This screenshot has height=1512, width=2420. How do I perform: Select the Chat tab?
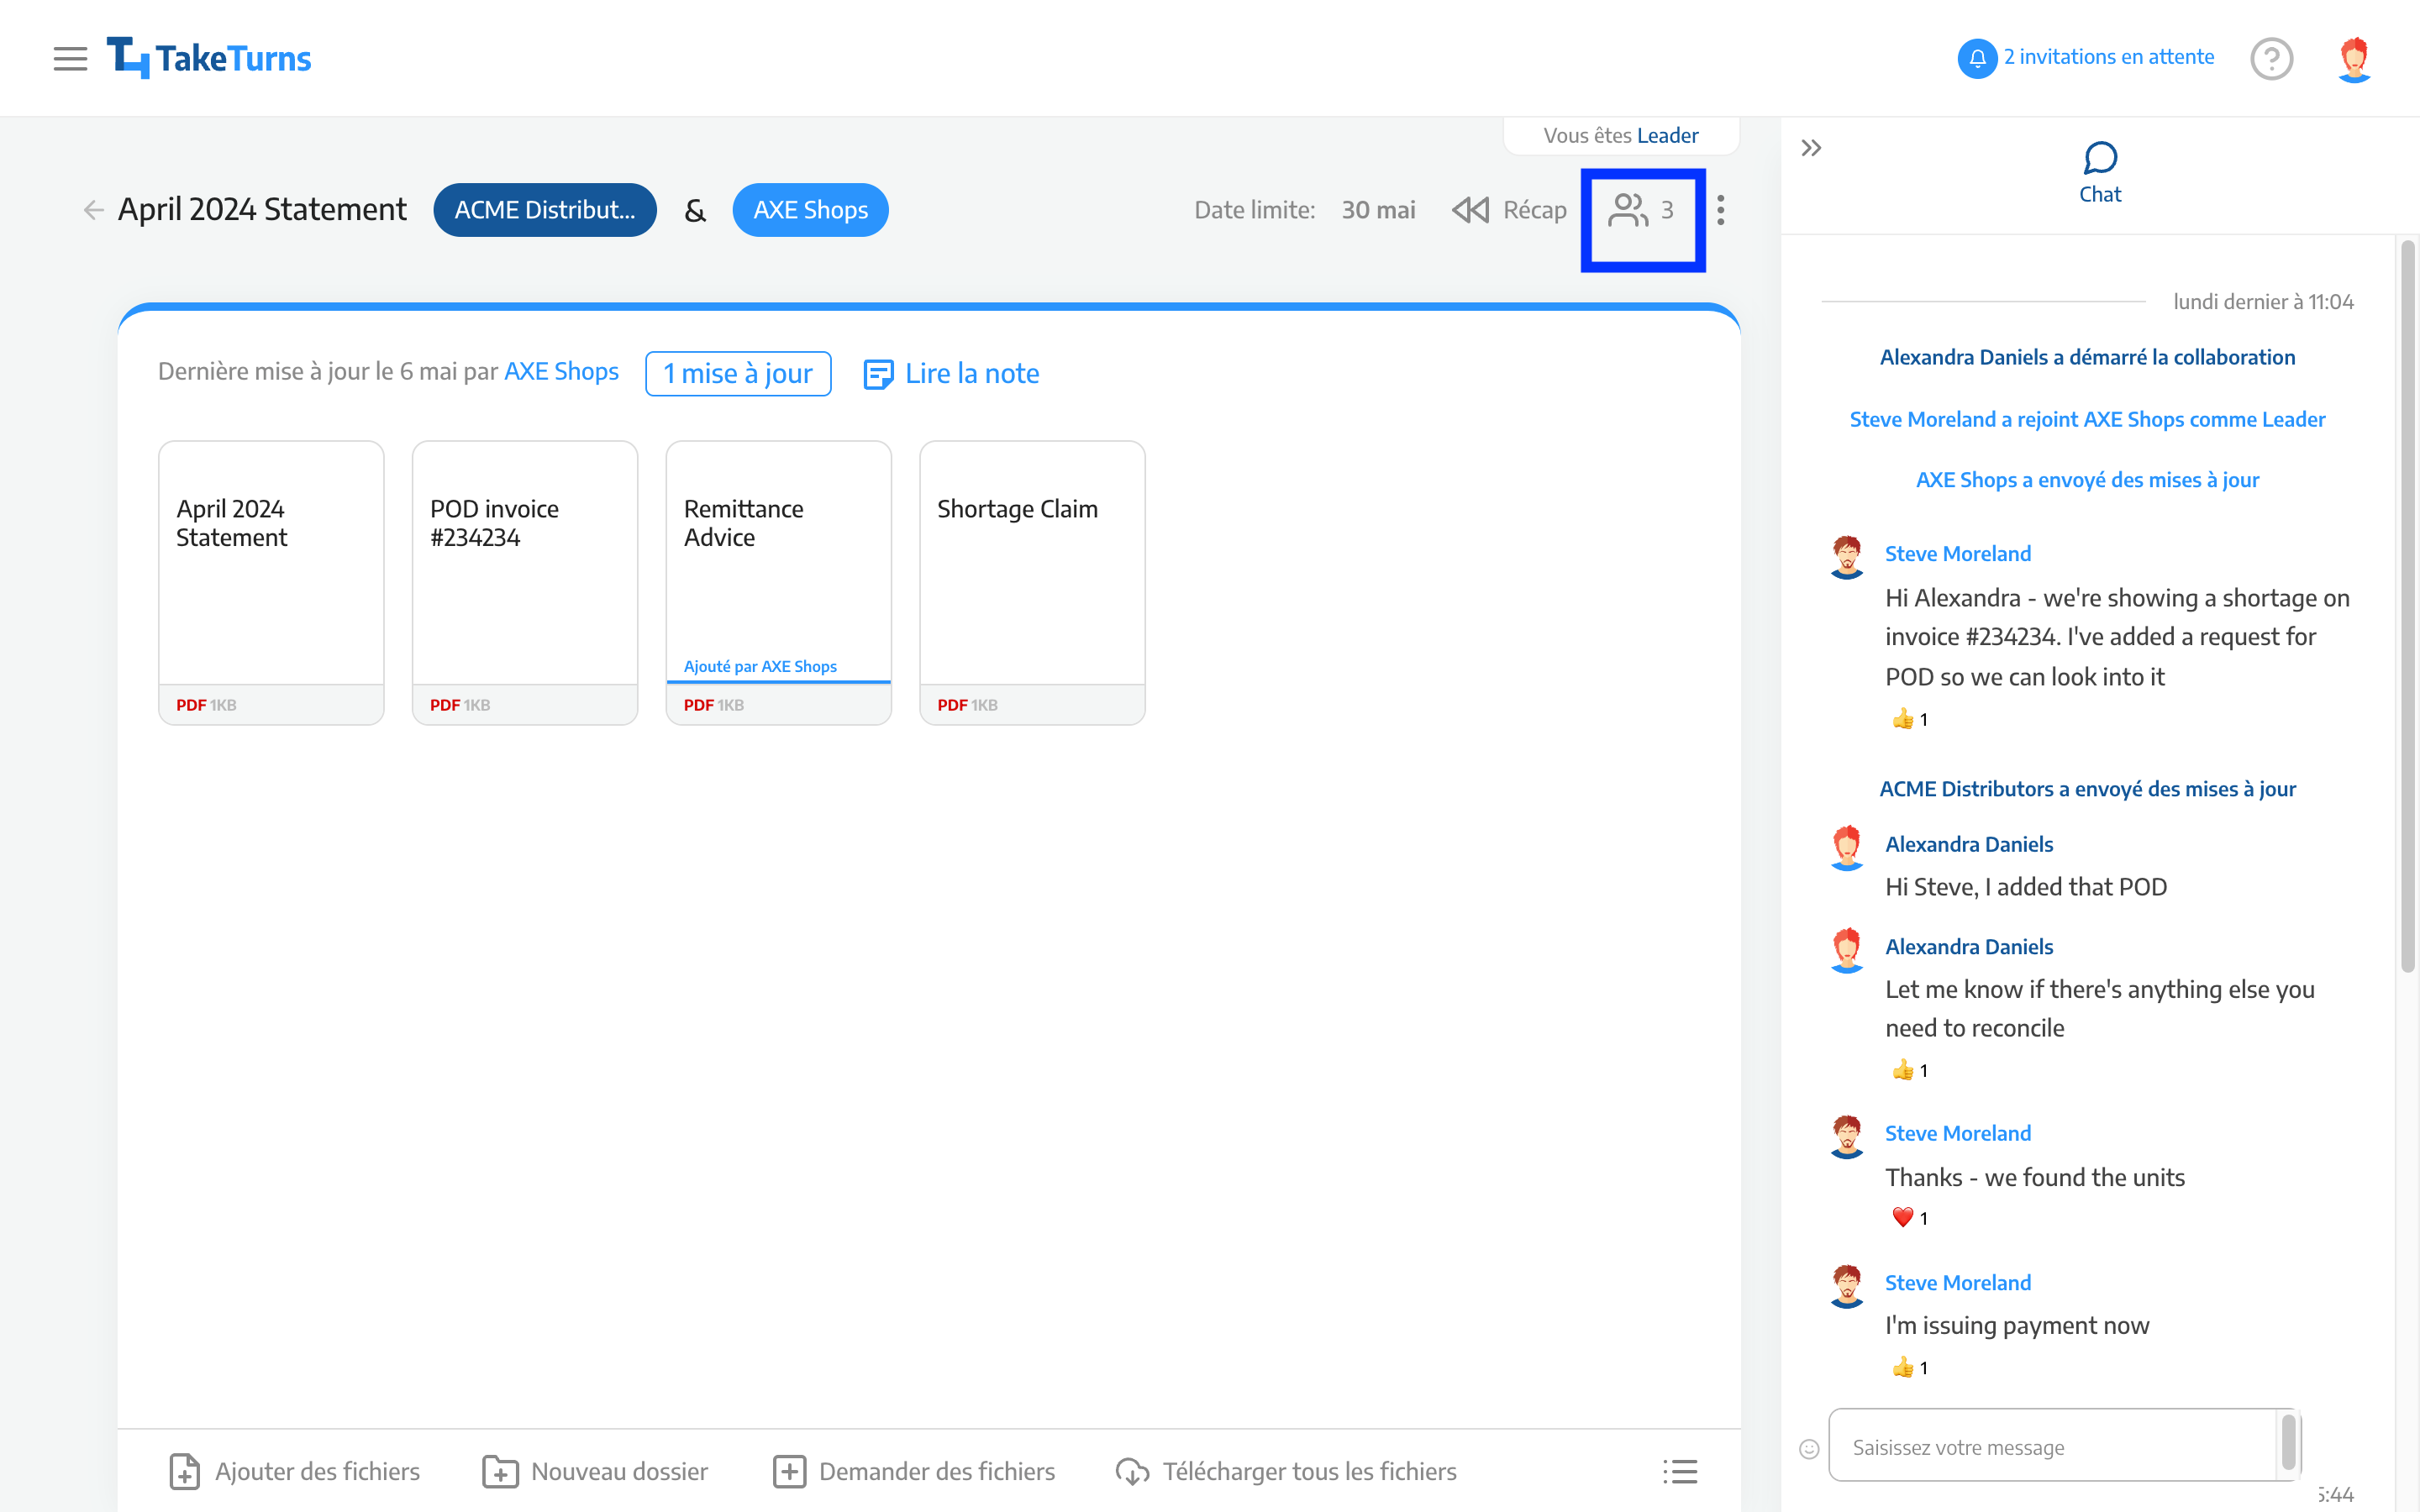[x=2099, y=174]
